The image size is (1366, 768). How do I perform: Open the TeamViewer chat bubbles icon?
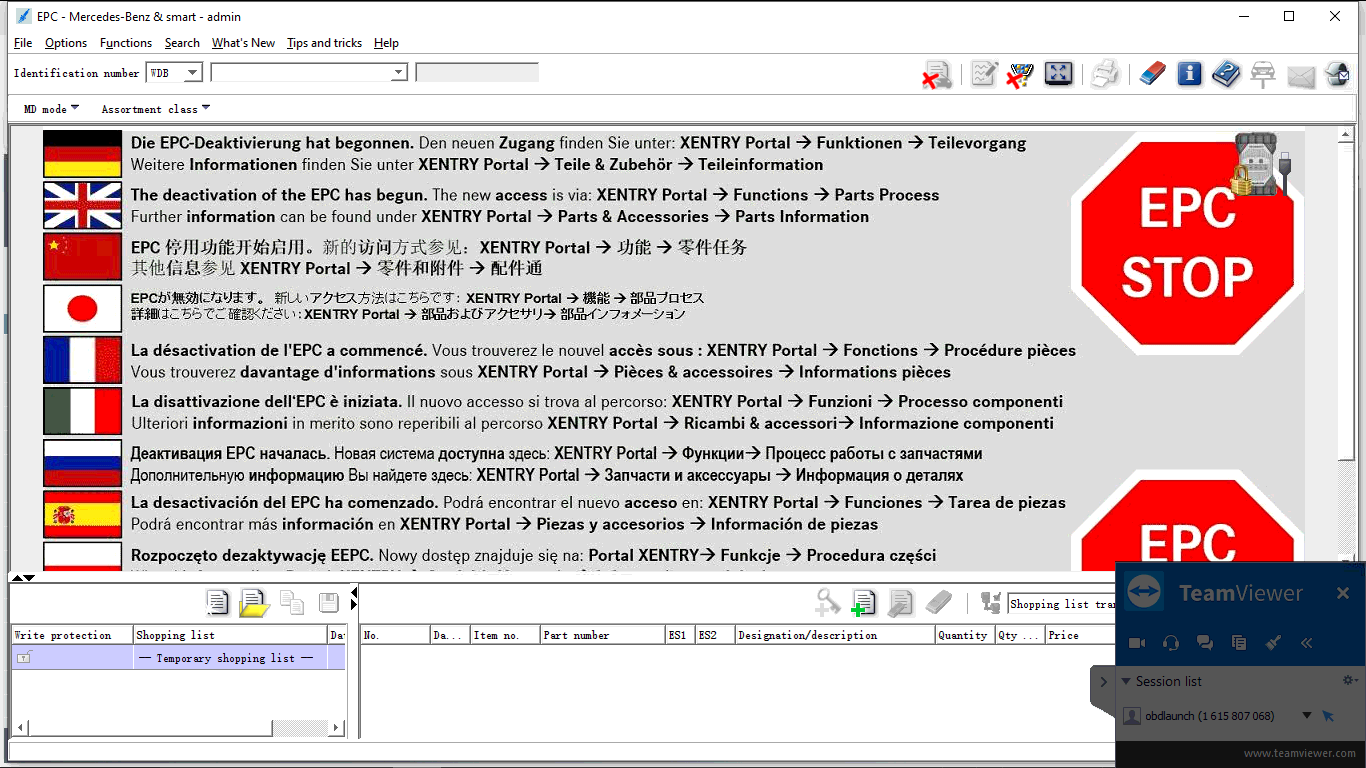point(1205,643)
